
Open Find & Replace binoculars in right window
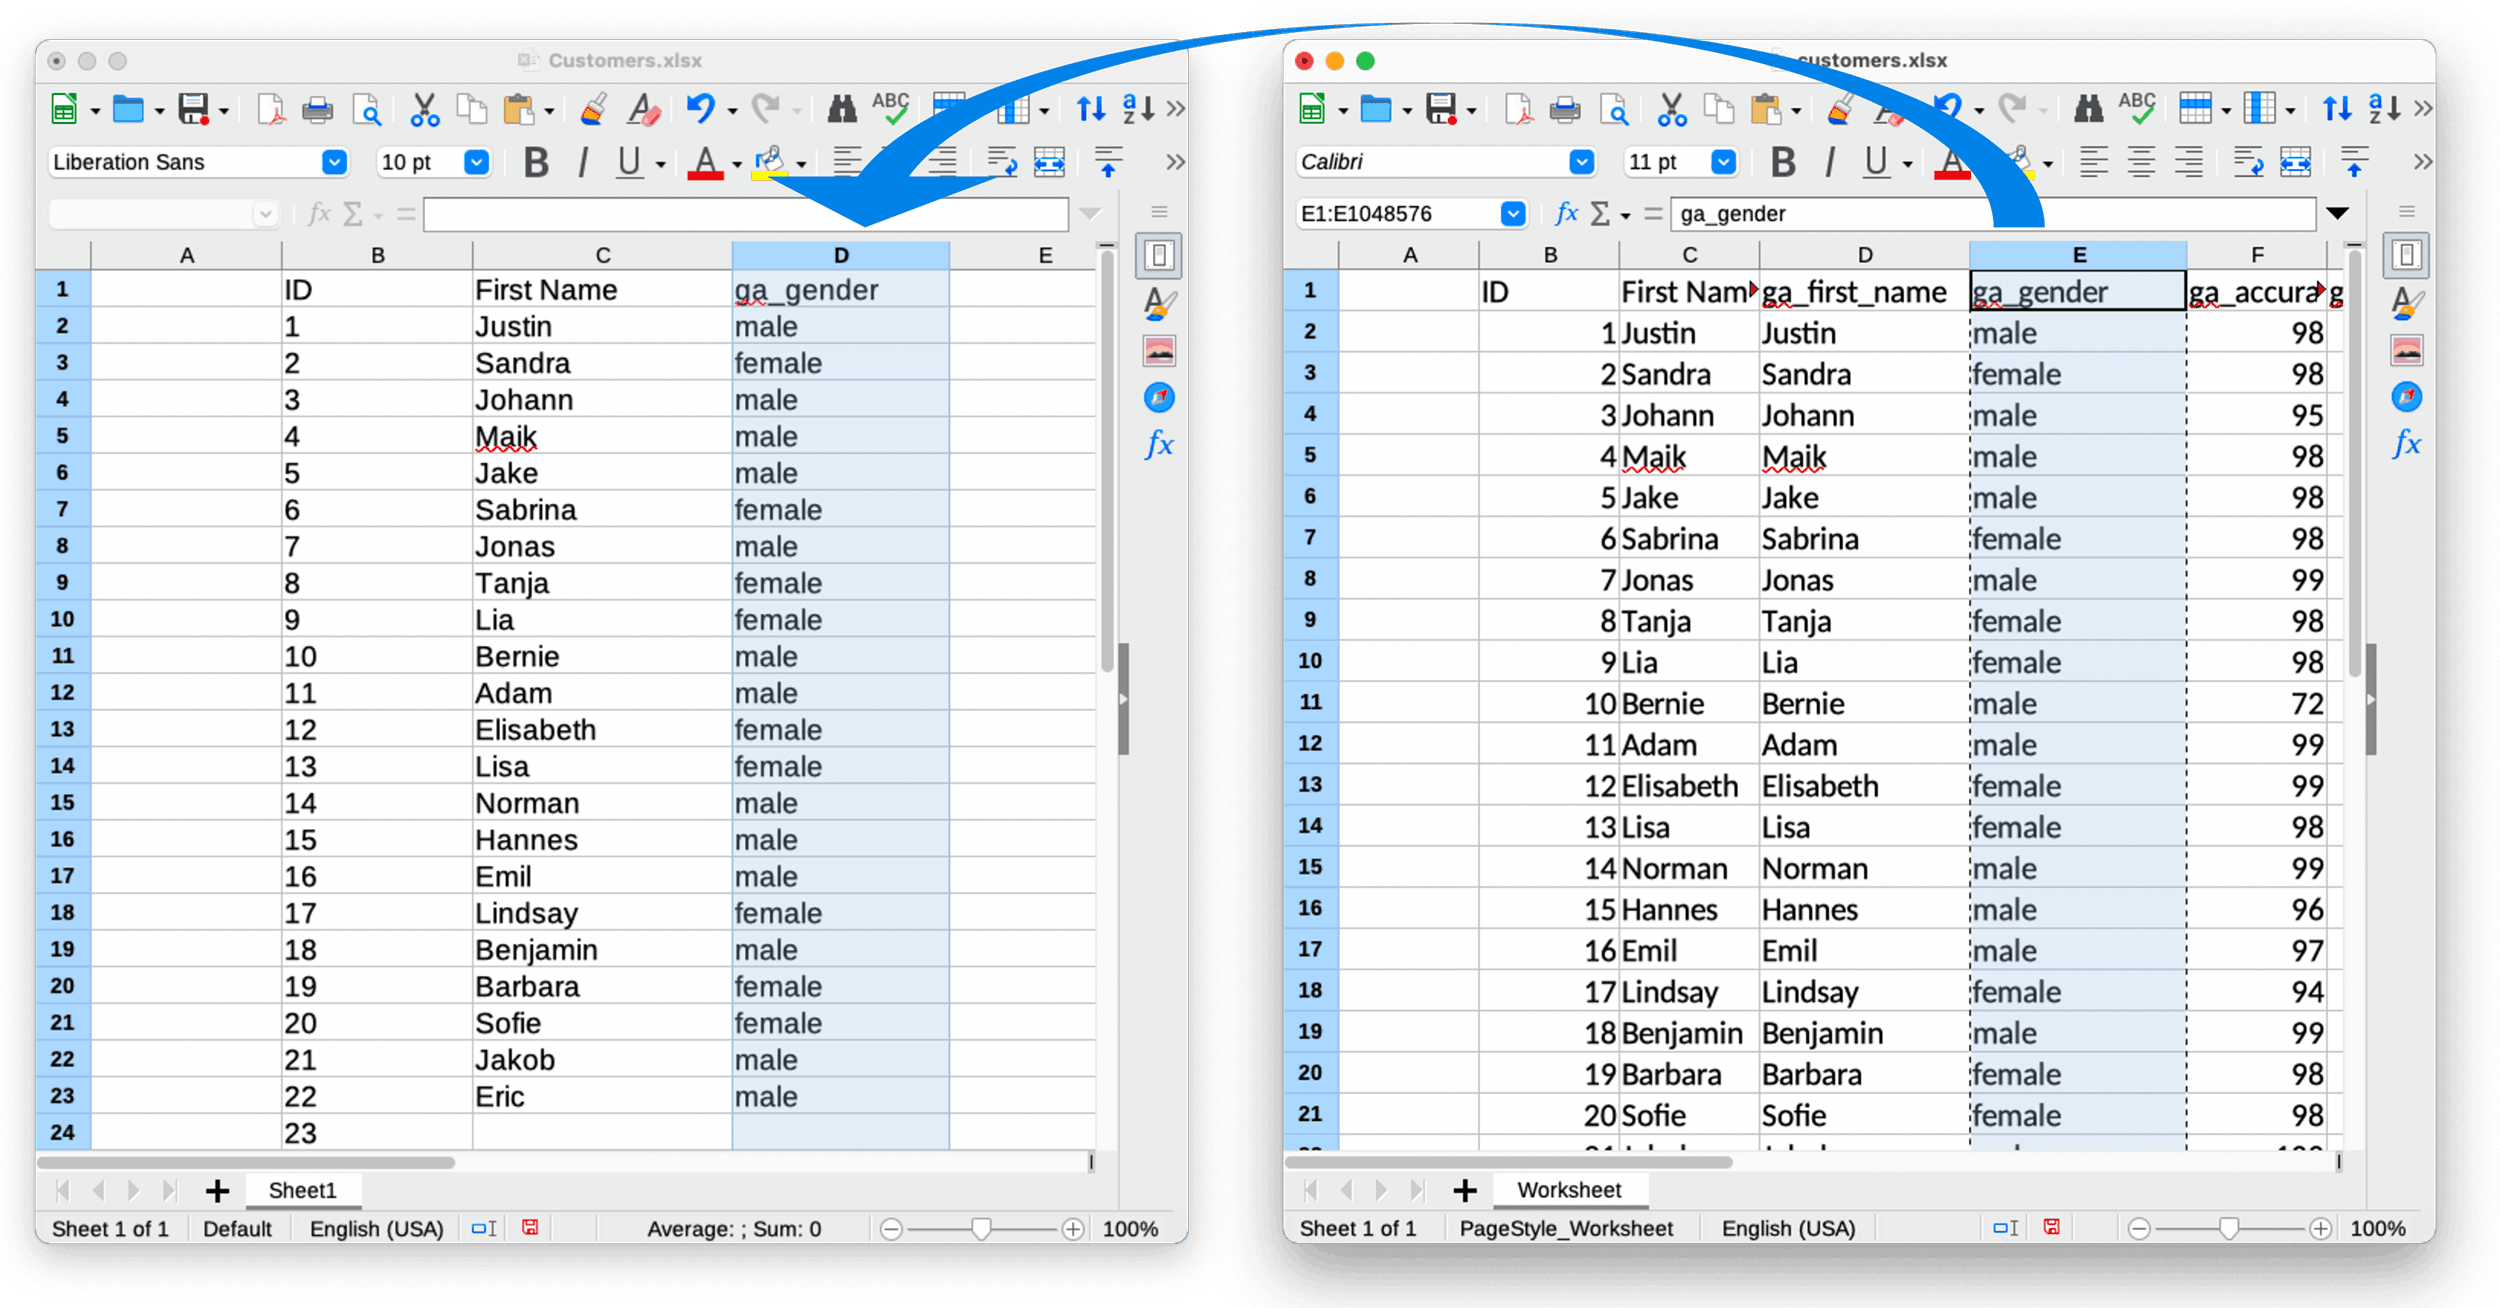tap(2088, 109)
